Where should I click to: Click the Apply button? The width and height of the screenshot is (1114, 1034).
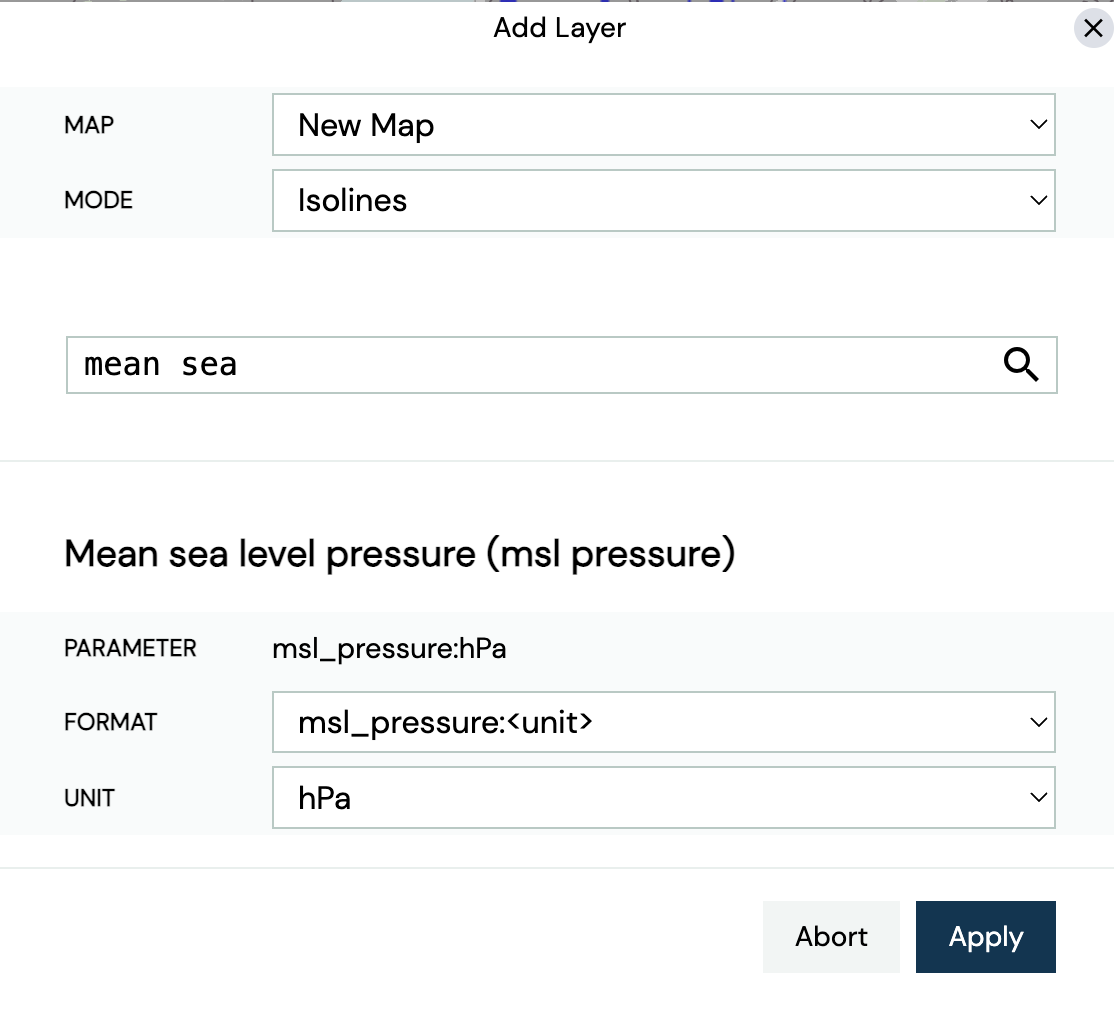(x=985, y=937)
